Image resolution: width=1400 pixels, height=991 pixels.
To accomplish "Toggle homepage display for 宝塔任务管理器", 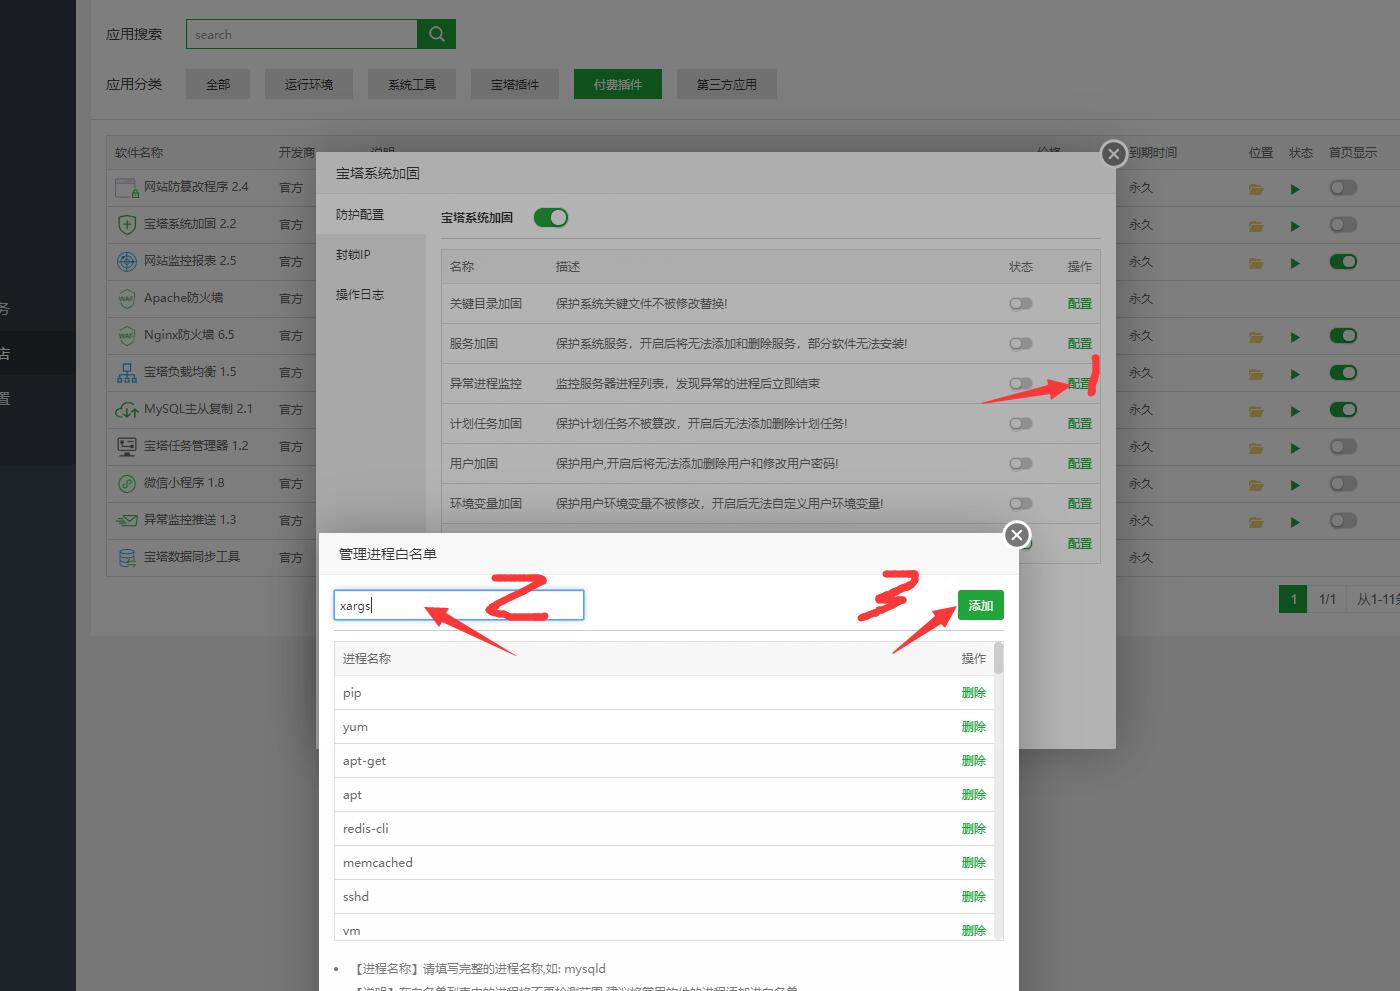I will point(1343,446).
